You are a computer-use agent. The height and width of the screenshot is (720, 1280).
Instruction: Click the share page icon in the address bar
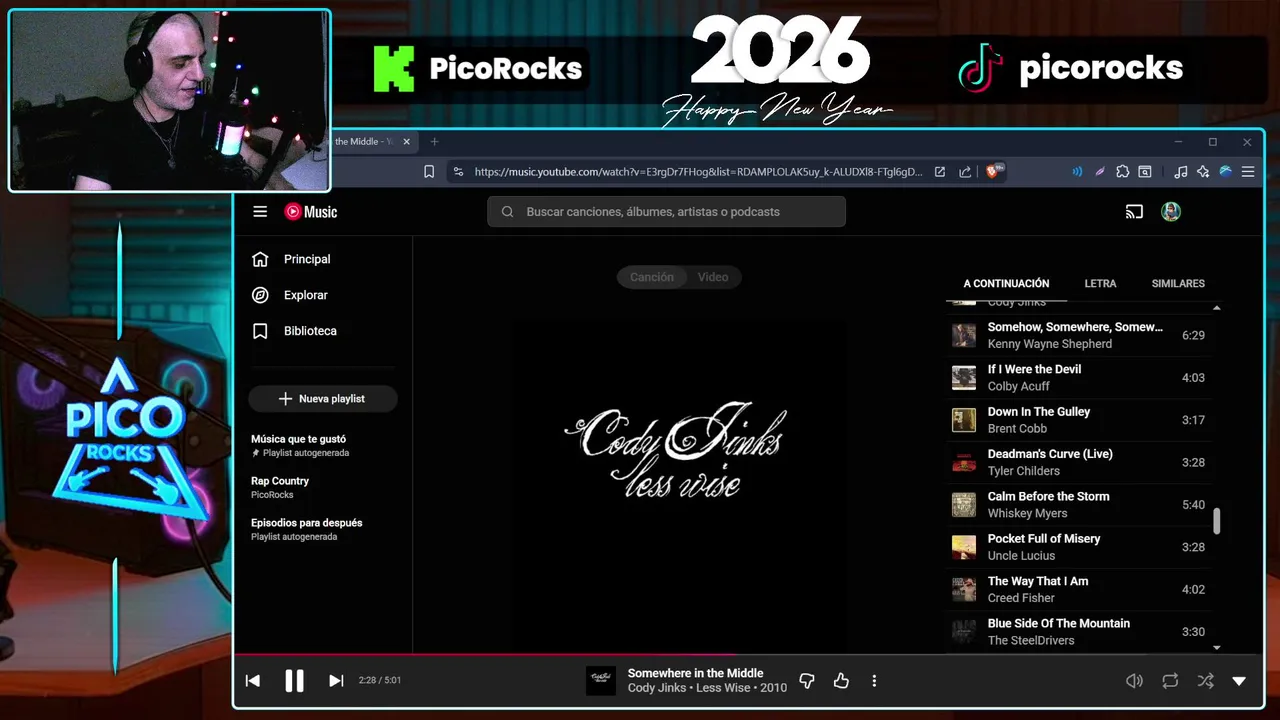click(x=965, y=172)
